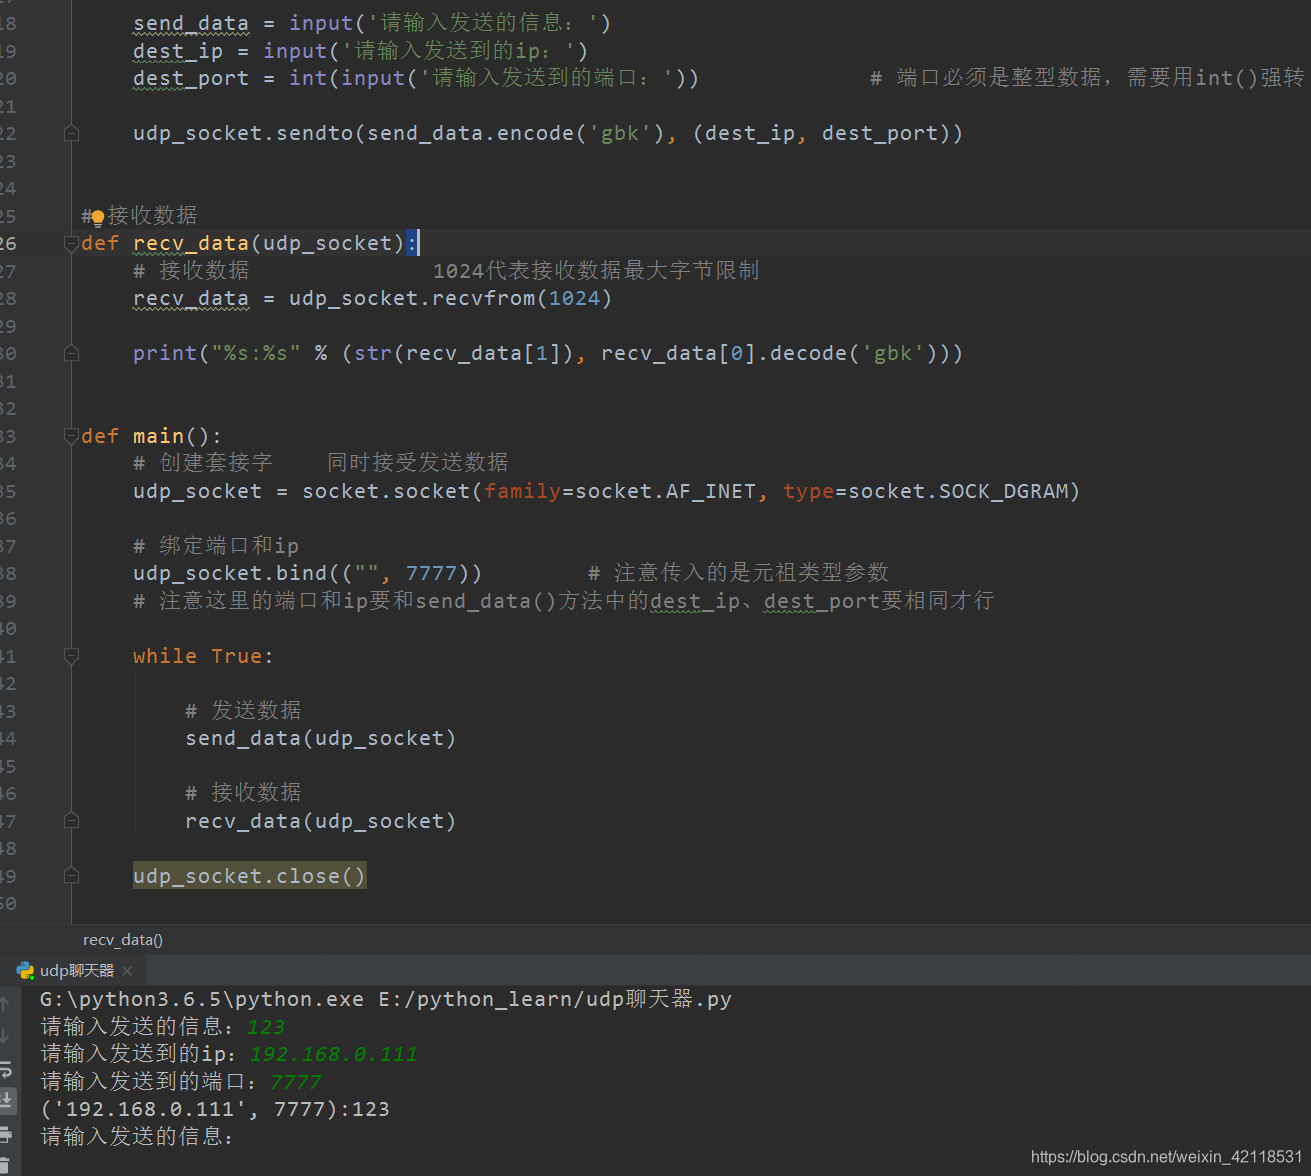The width and height of the screenshot is (1311, 1176).
Task: Click the fold end marker at recv_data(udp_socket) call
Action: [x=71, y=821]
